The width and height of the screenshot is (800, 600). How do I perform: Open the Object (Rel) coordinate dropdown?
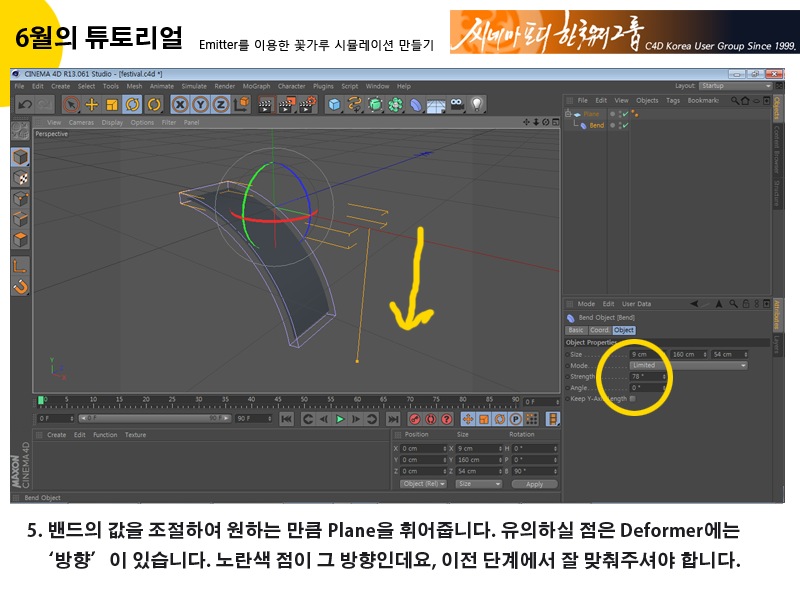click(423, 484)
